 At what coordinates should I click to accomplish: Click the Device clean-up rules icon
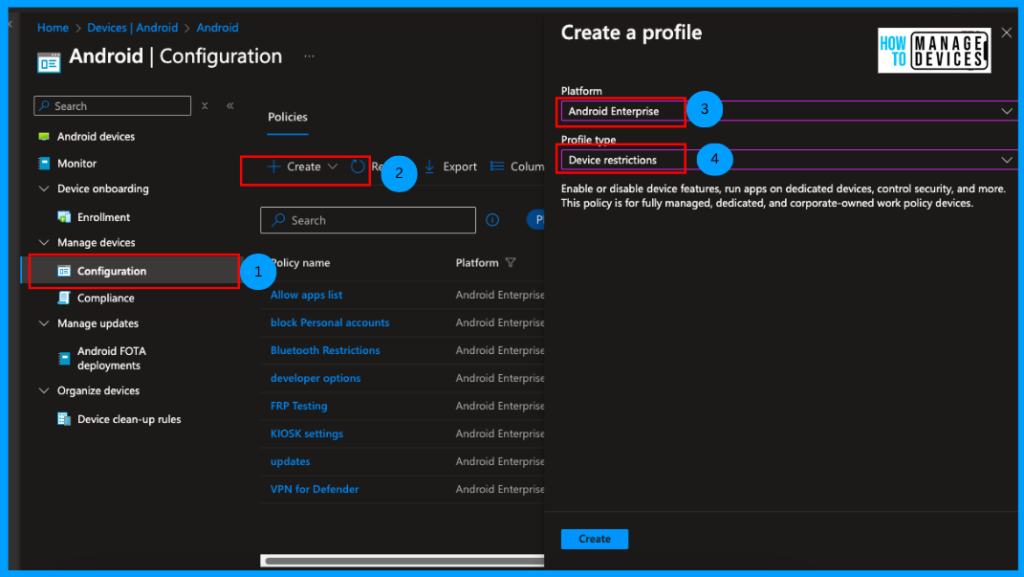pos(64,419)
